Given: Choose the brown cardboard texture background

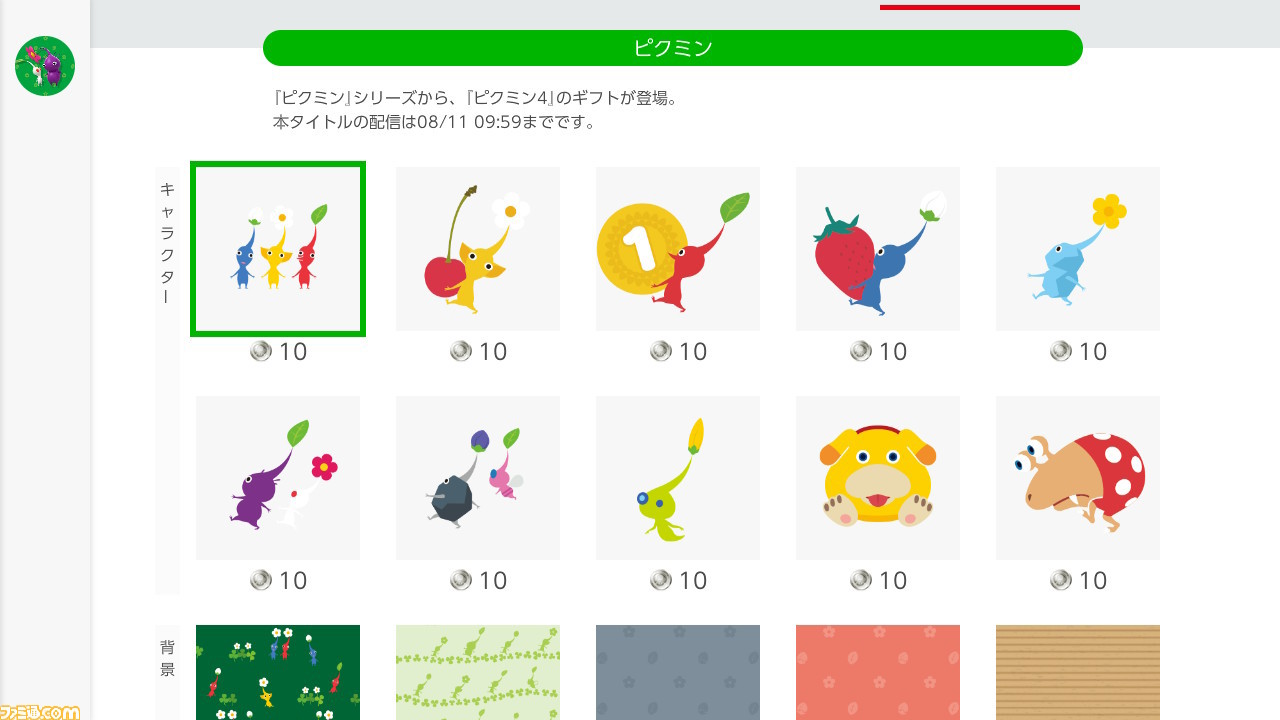Looking at the screenshot, I should pyautogui.click(x=1078, y=672).
